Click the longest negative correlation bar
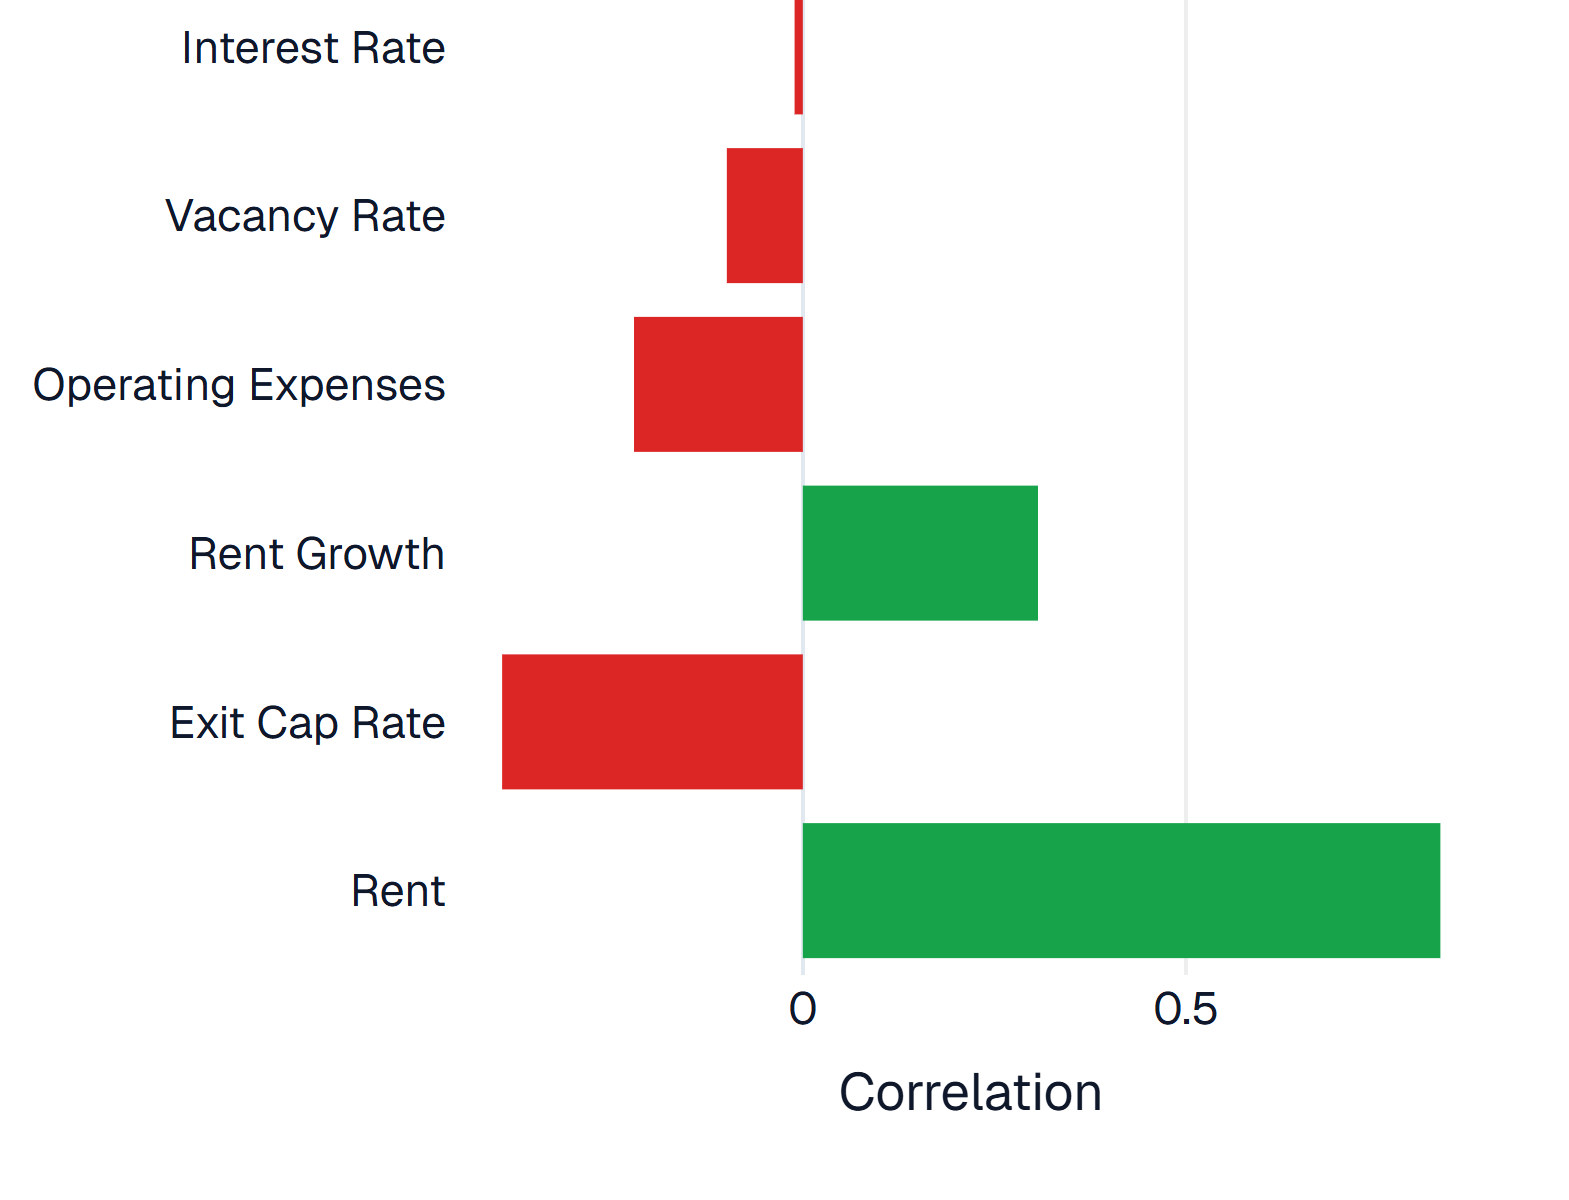 pyautogui.click(x=652, y=722)
